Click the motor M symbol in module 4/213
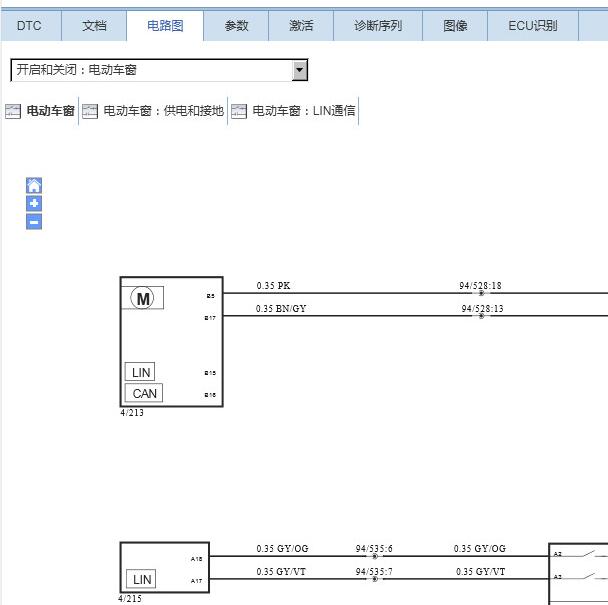This screenshot has width=608, height=605. [142, 298]
